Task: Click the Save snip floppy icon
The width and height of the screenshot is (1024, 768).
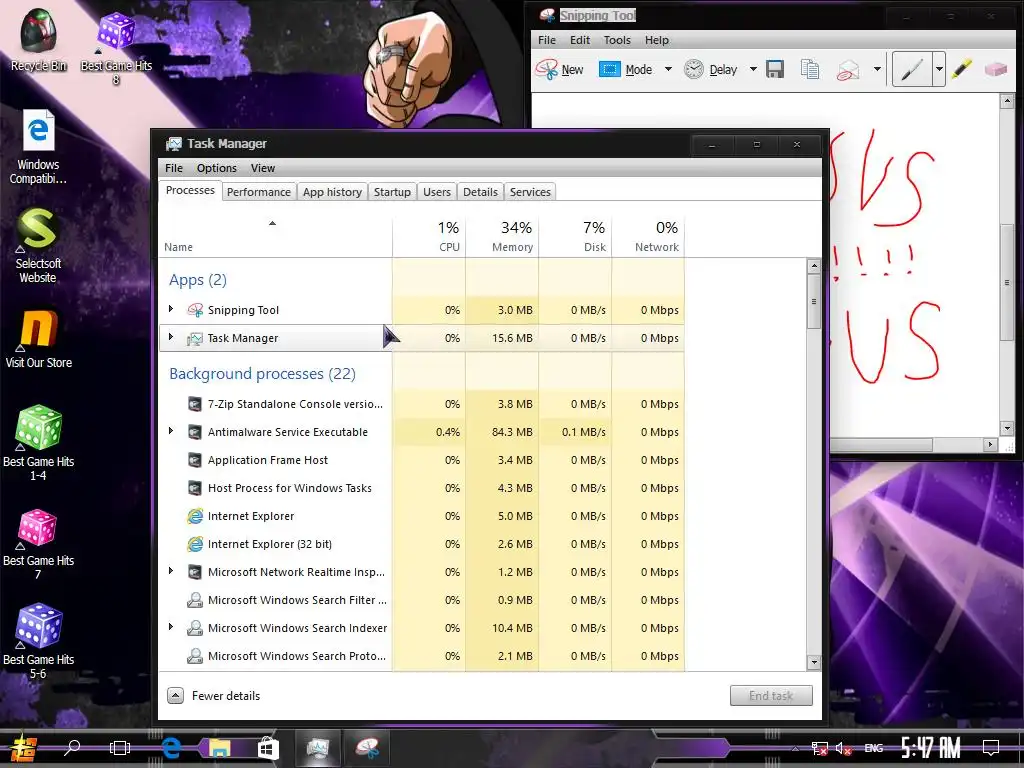Action: pyautogui.click(x=775, y=69)
